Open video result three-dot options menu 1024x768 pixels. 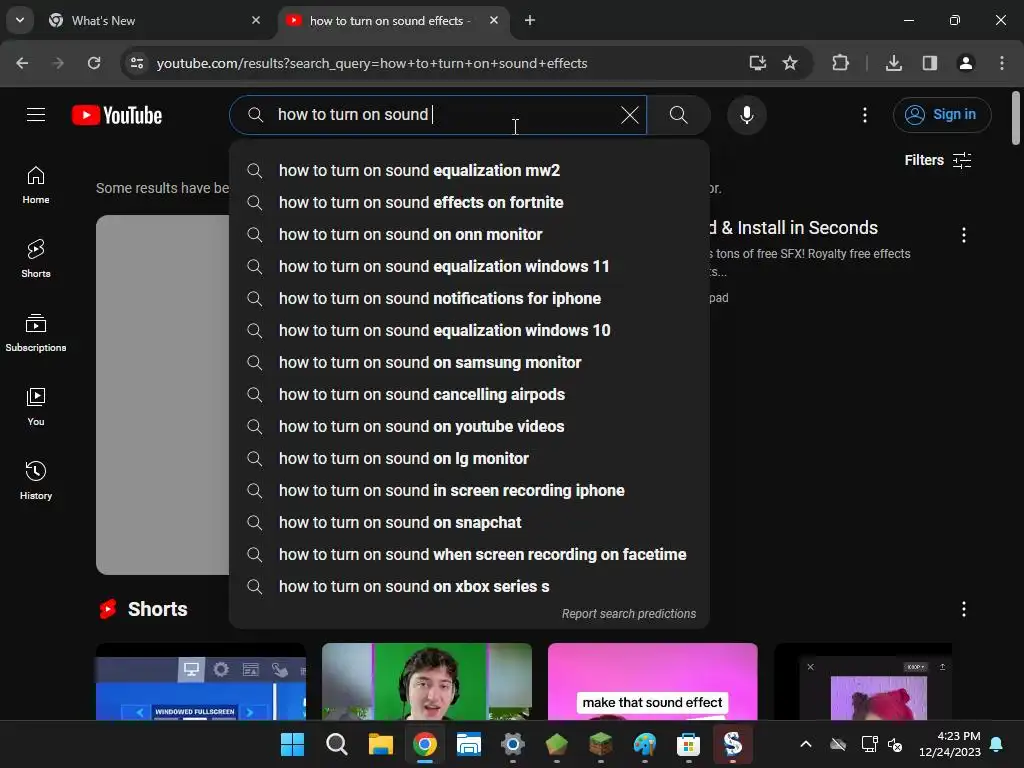(x=963, y=235)
